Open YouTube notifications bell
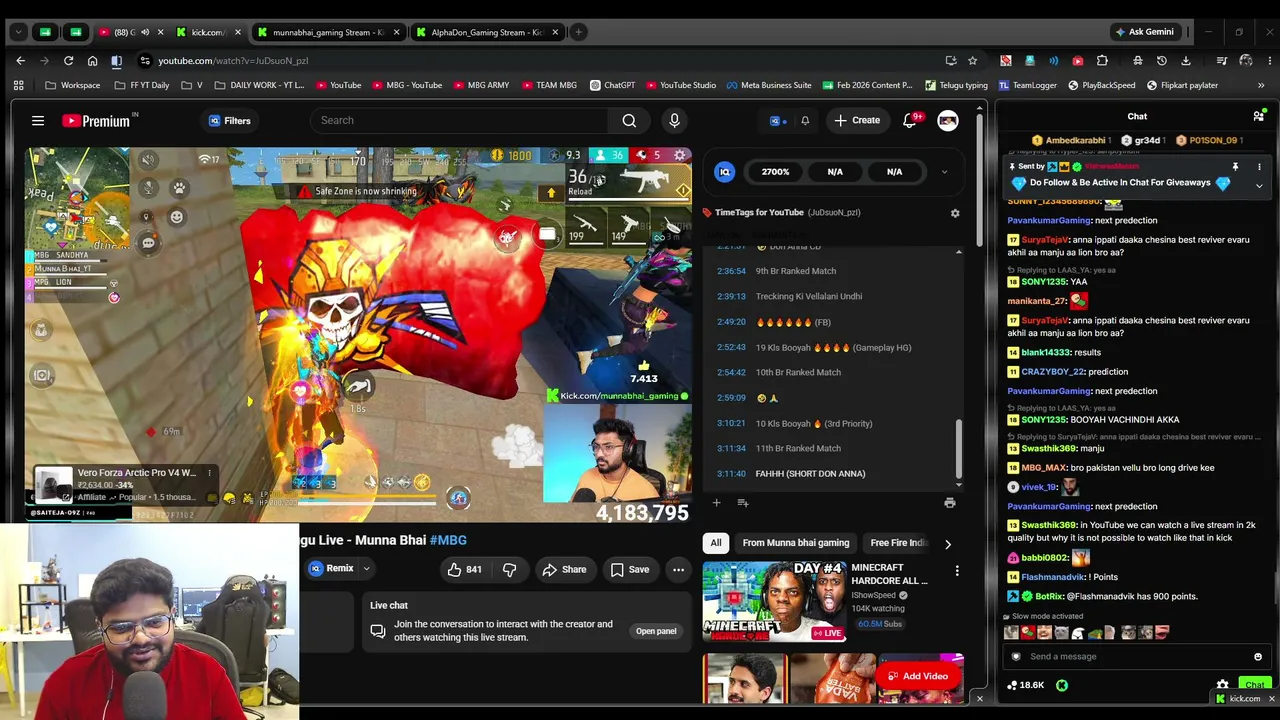 coord(909,120)
